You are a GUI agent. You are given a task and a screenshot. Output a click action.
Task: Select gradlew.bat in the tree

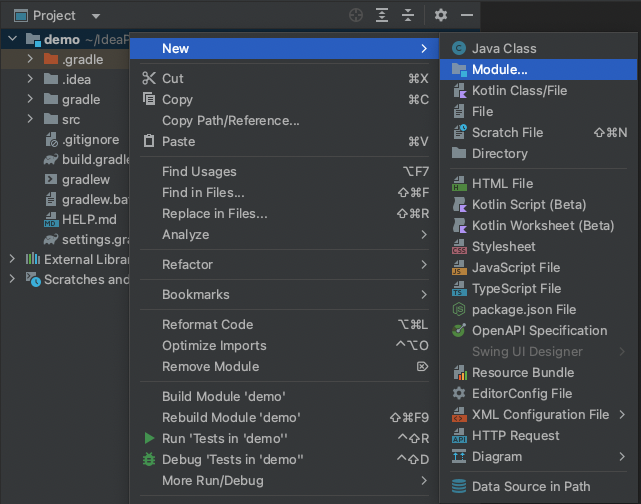coord(87,199)
